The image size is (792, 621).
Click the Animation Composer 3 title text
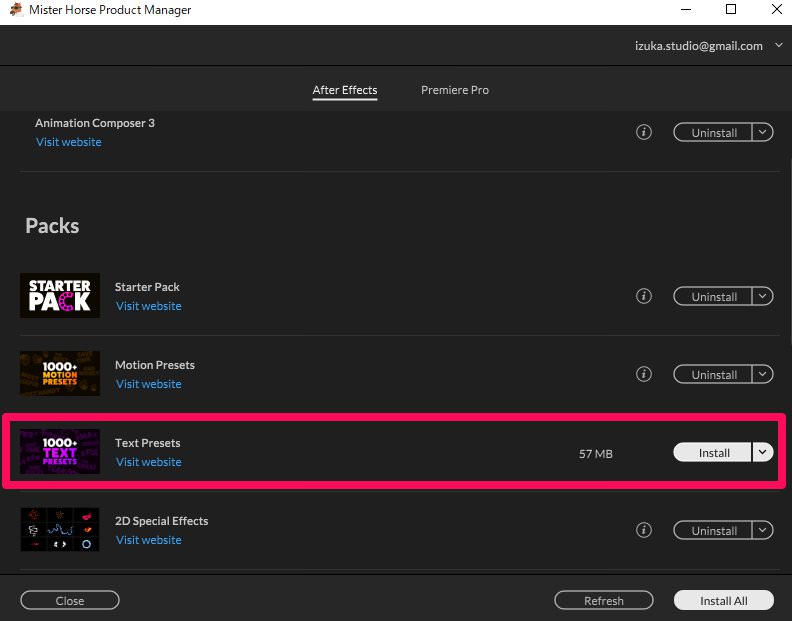coord(95,123)
